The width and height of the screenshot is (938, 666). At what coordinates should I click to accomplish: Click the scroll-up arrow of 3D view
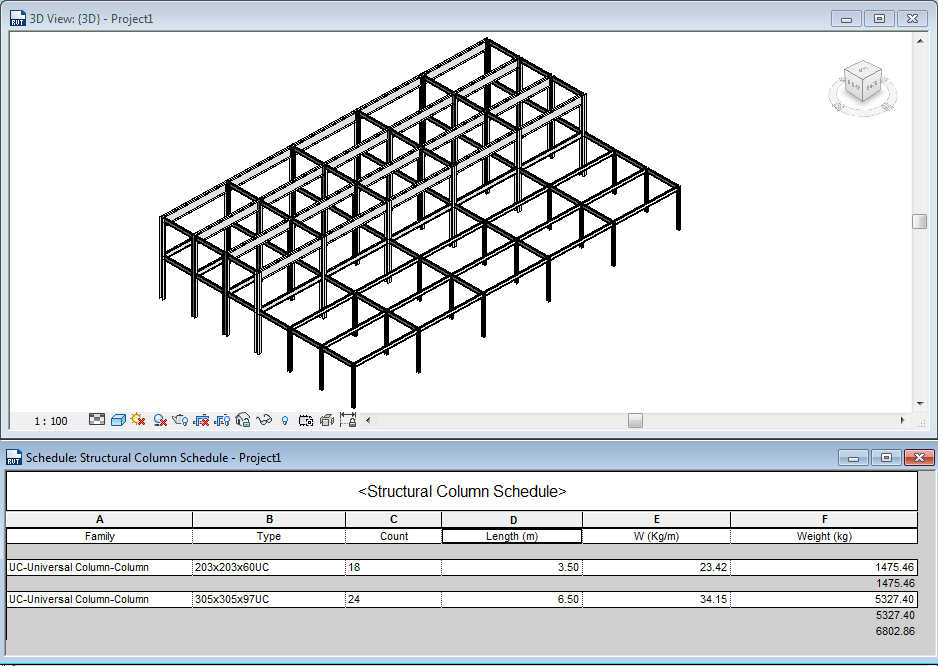click(919, 41)
